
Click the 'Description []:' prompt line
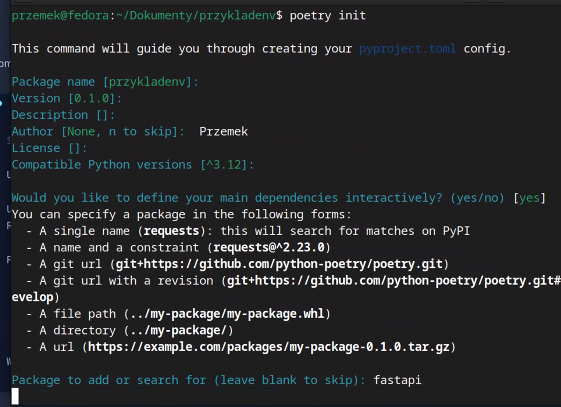(63, 115)
